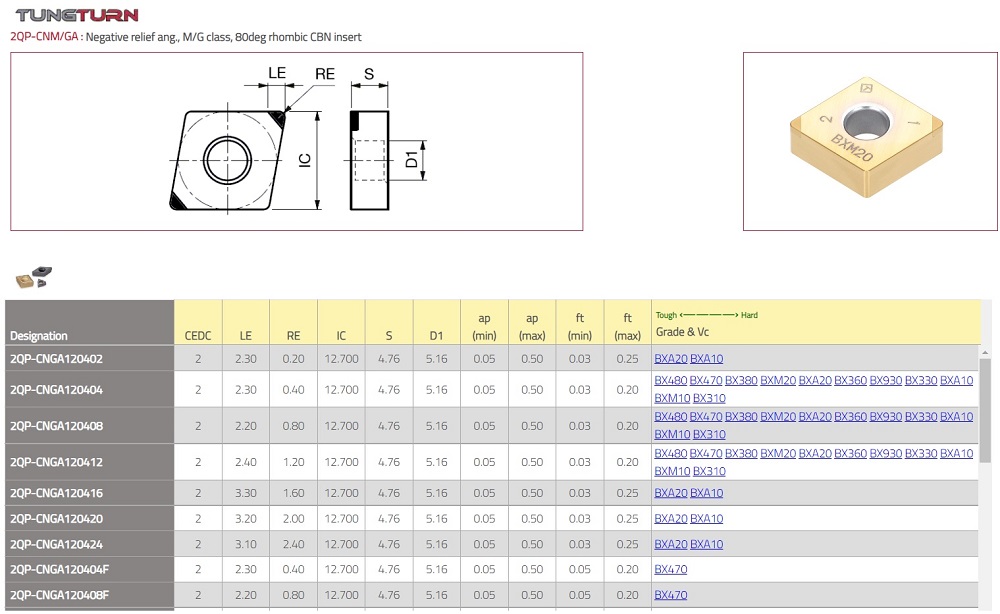Image resolution: width=1000 pixels, height=614 pixels.
Task: Open BXA20 link in the 2QP-CNGA120420 row
Action: [x=671, y=519]
